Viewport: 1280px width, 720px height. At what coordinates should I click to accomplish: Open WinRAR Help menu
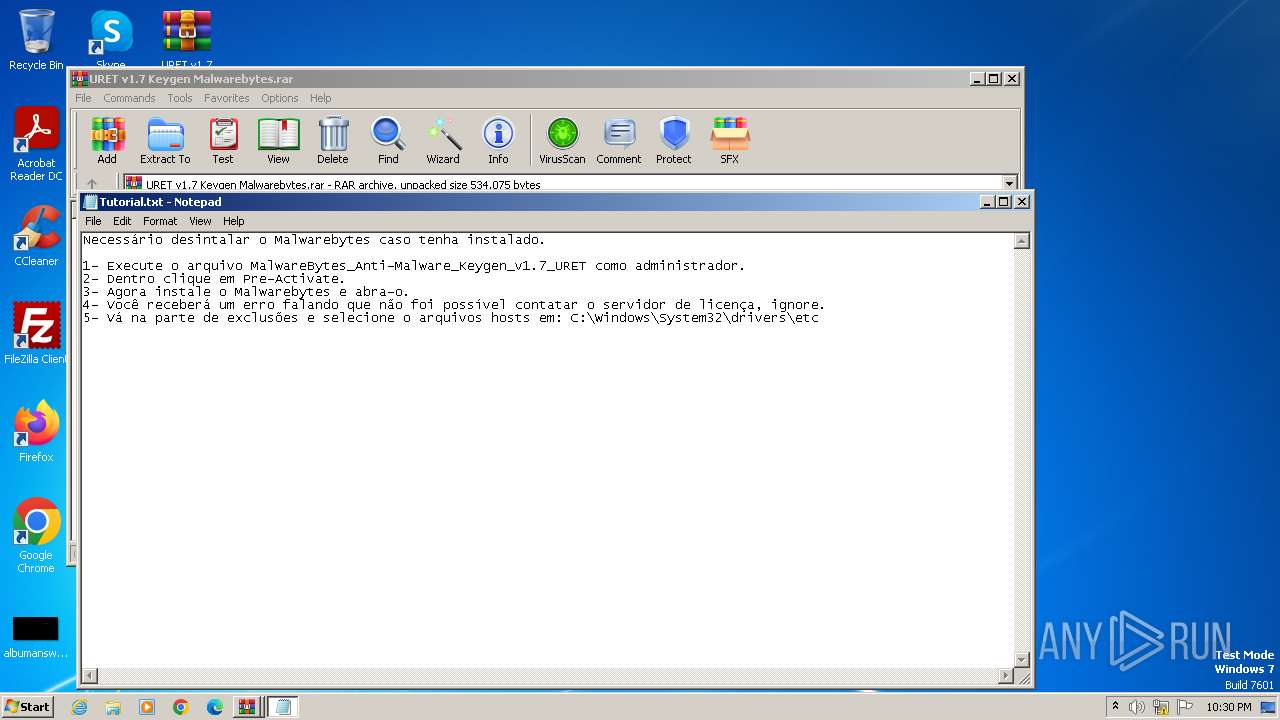[320, 98]
